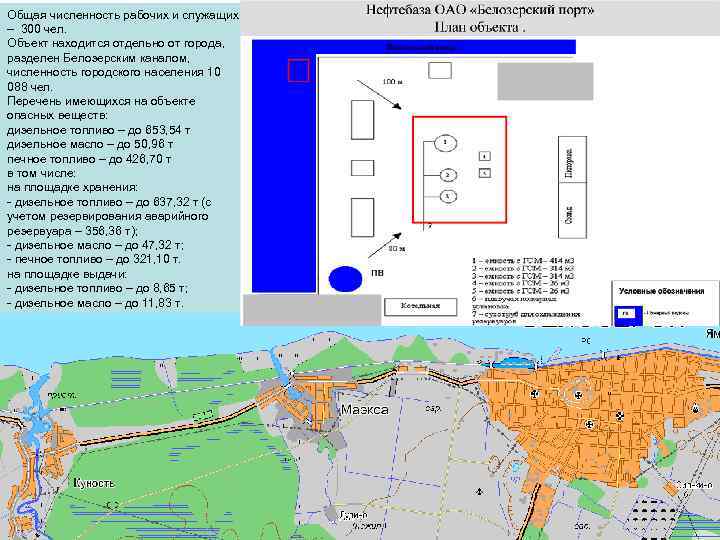This screenshot has width=720, height=540.
Task: Click 'печное топливо – до 426,70 т'
Action: coord(89,159)
